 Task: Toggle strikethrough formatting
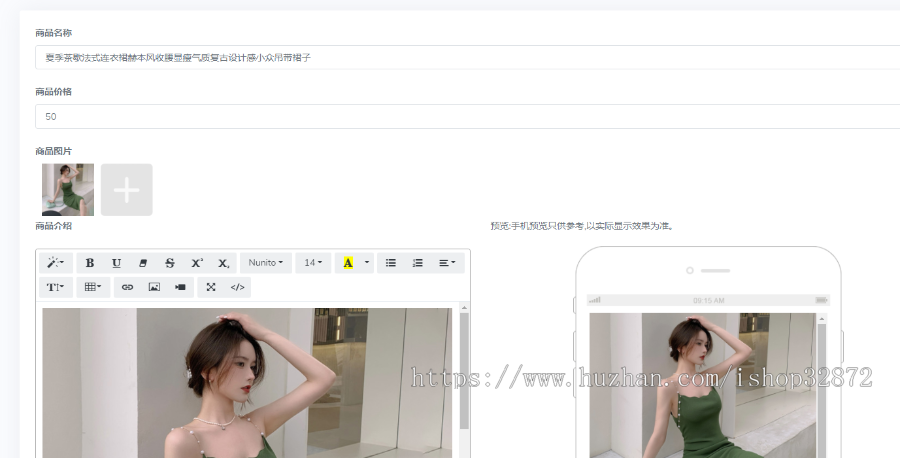(x=170, y=263)
